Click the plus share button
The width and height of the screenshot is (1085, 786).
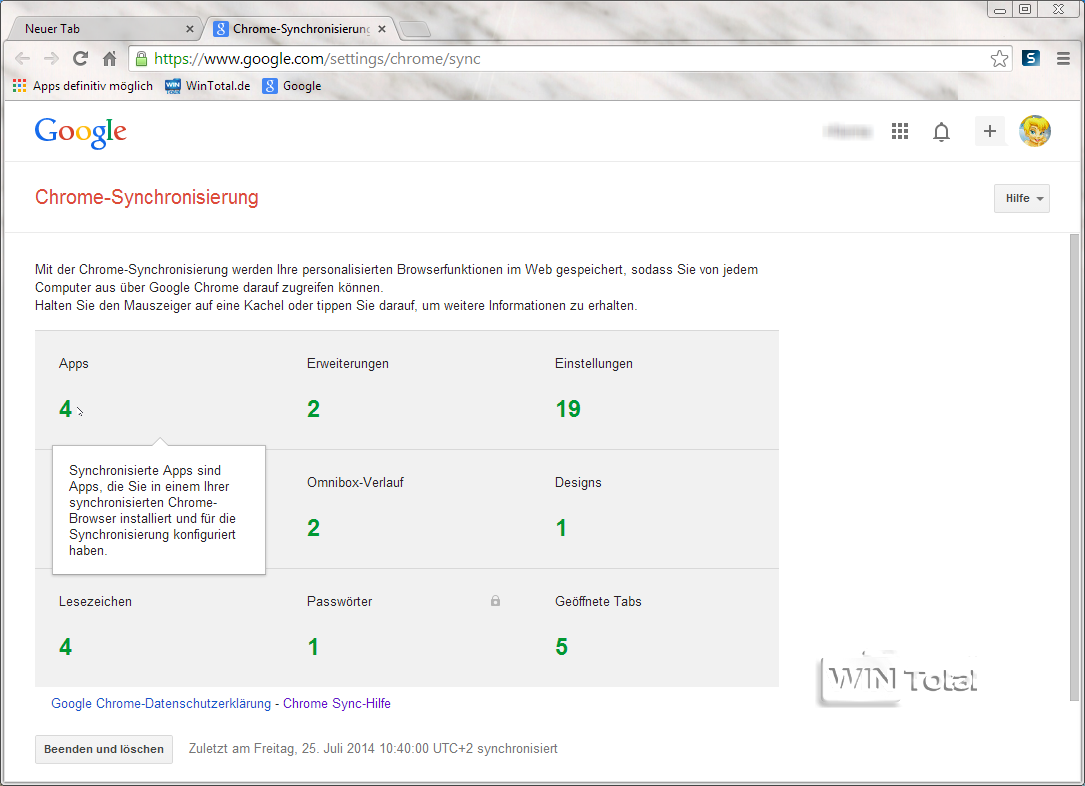tap(990, 131)
